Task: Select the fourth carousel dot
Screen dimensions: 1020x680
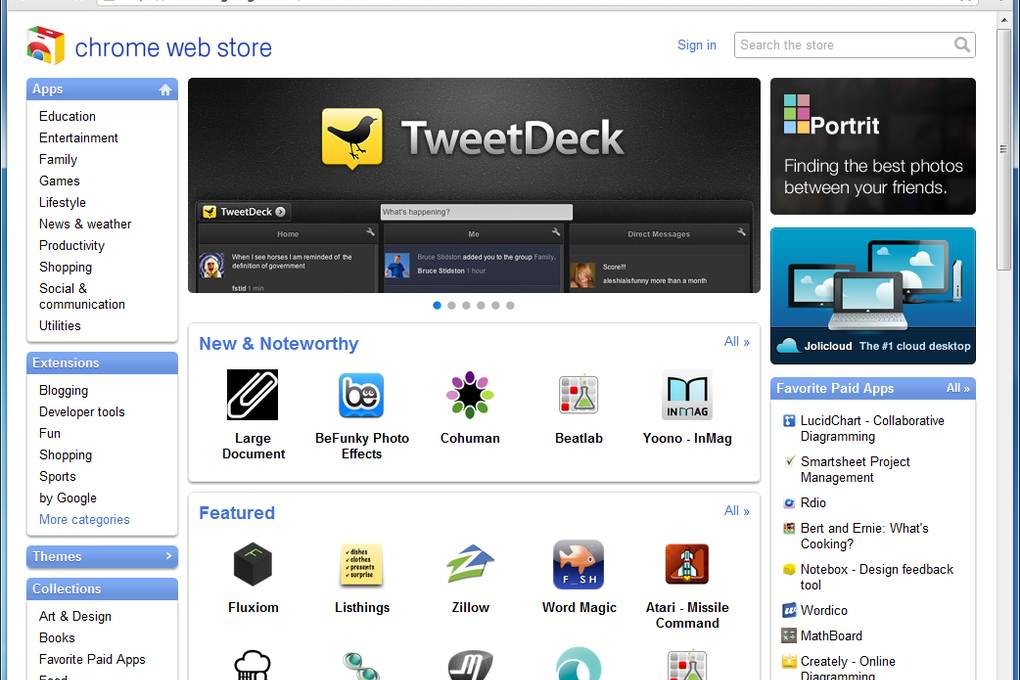Action: click(x=481, y=305)
